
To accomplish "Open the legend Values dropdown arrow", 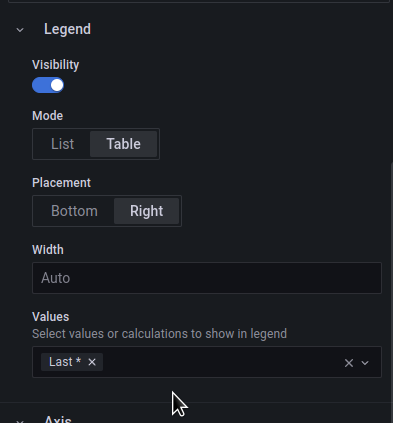I will click(365, 363).
